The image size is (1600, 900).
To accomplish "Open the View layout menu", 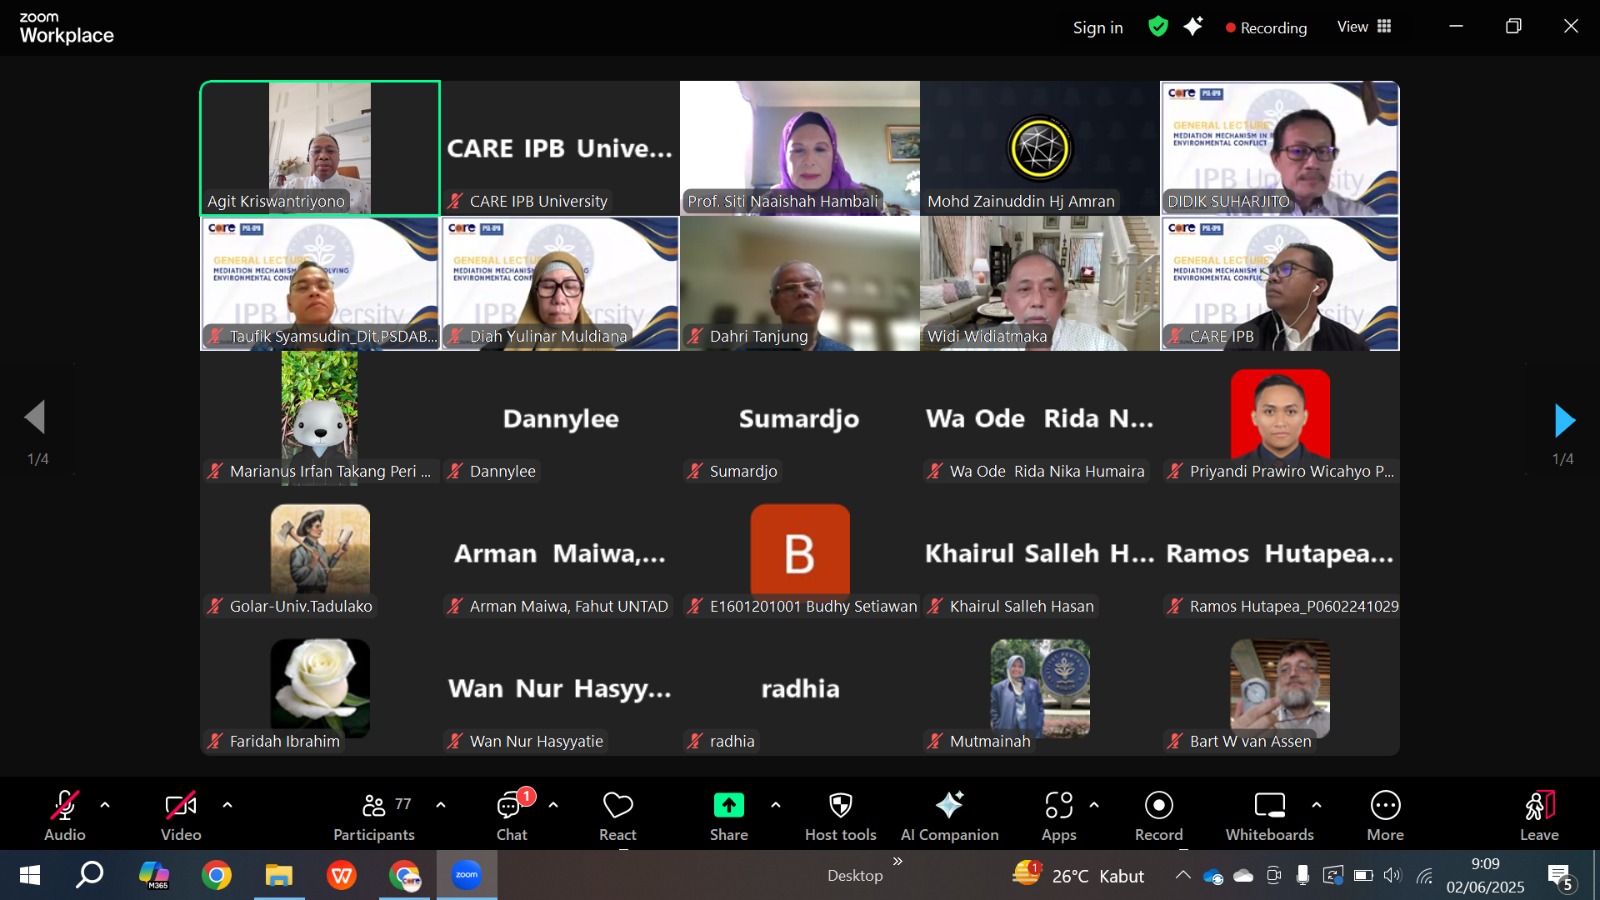I will coord(1364,27).
